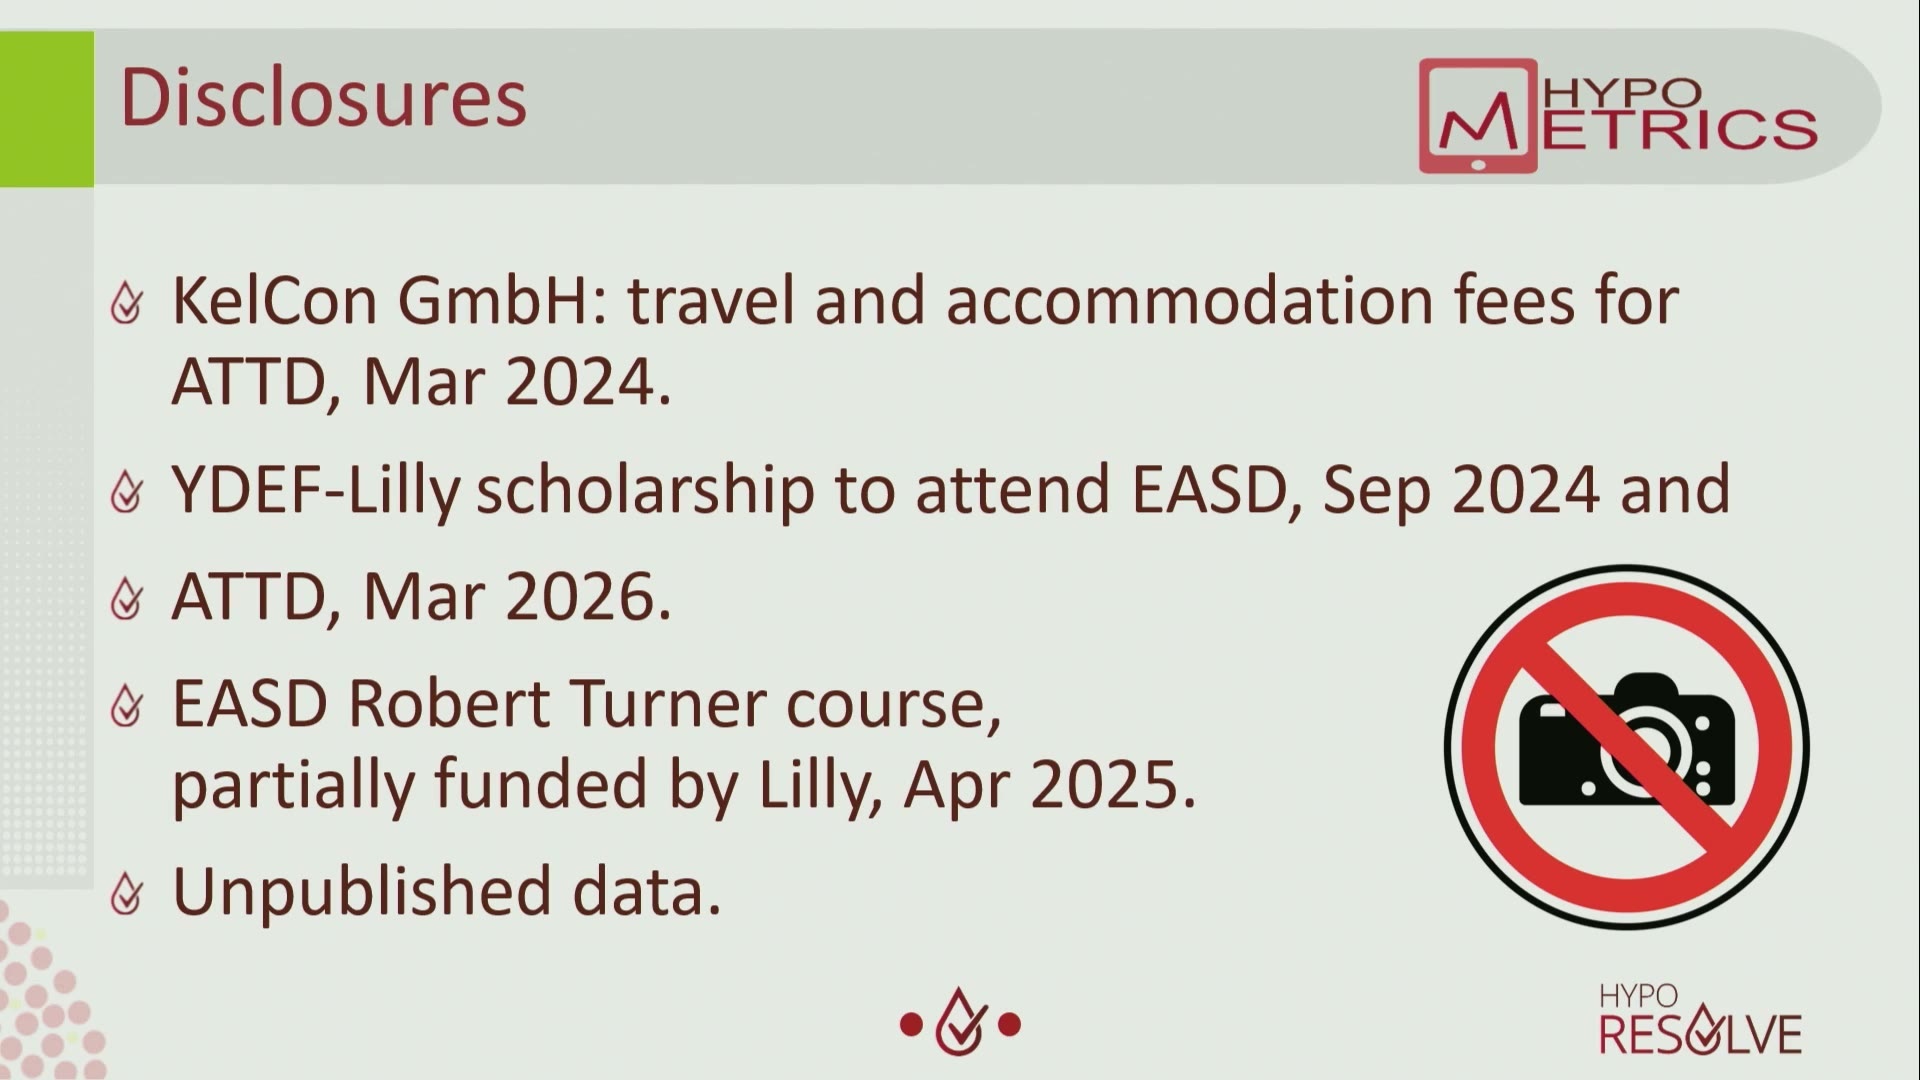The image size is (1920, 1080).
Task: Click the HypoResolve logo at bottom right
Action: pos(1700,1019)
